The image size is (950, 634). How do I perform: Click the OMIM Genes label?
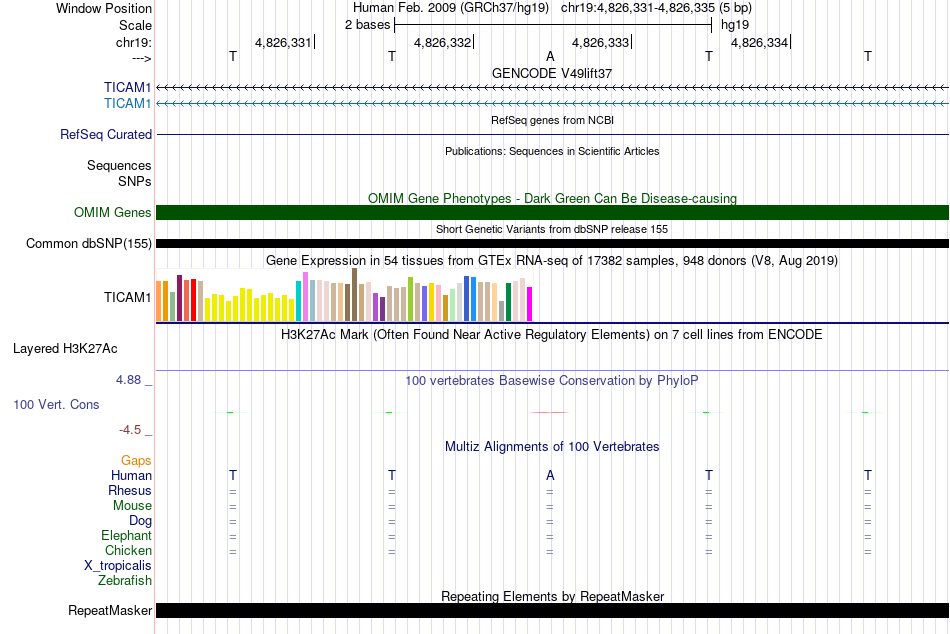coord(112,213)
